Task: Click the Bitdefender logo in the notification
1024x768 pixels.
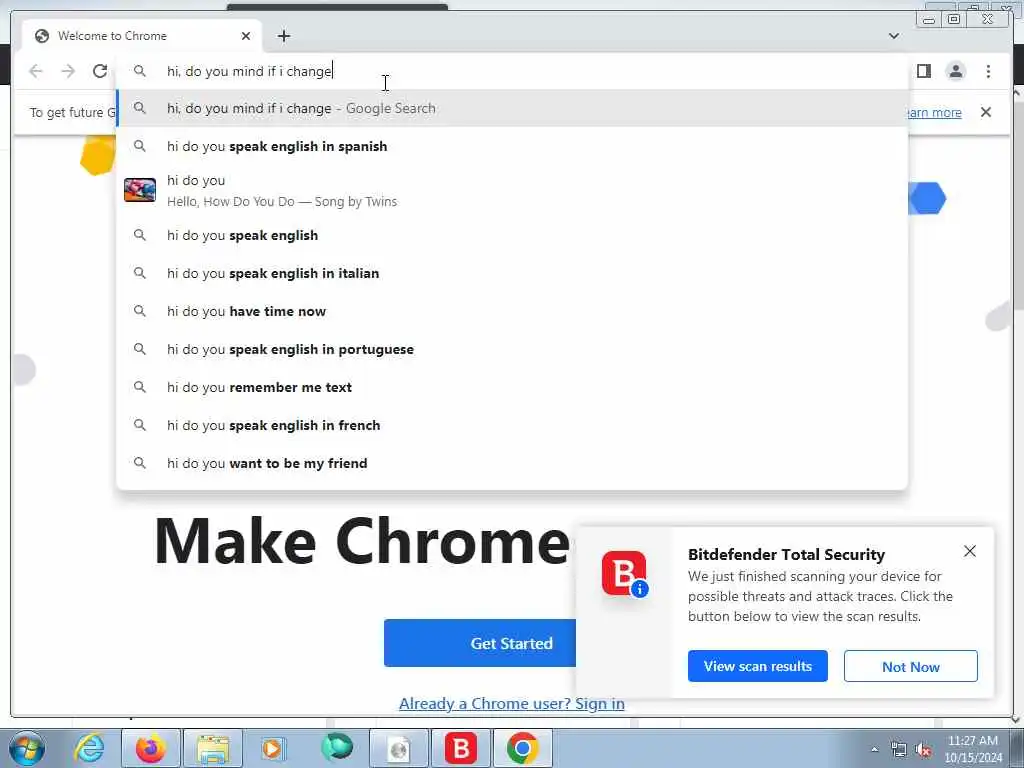Action: (624, 573)
